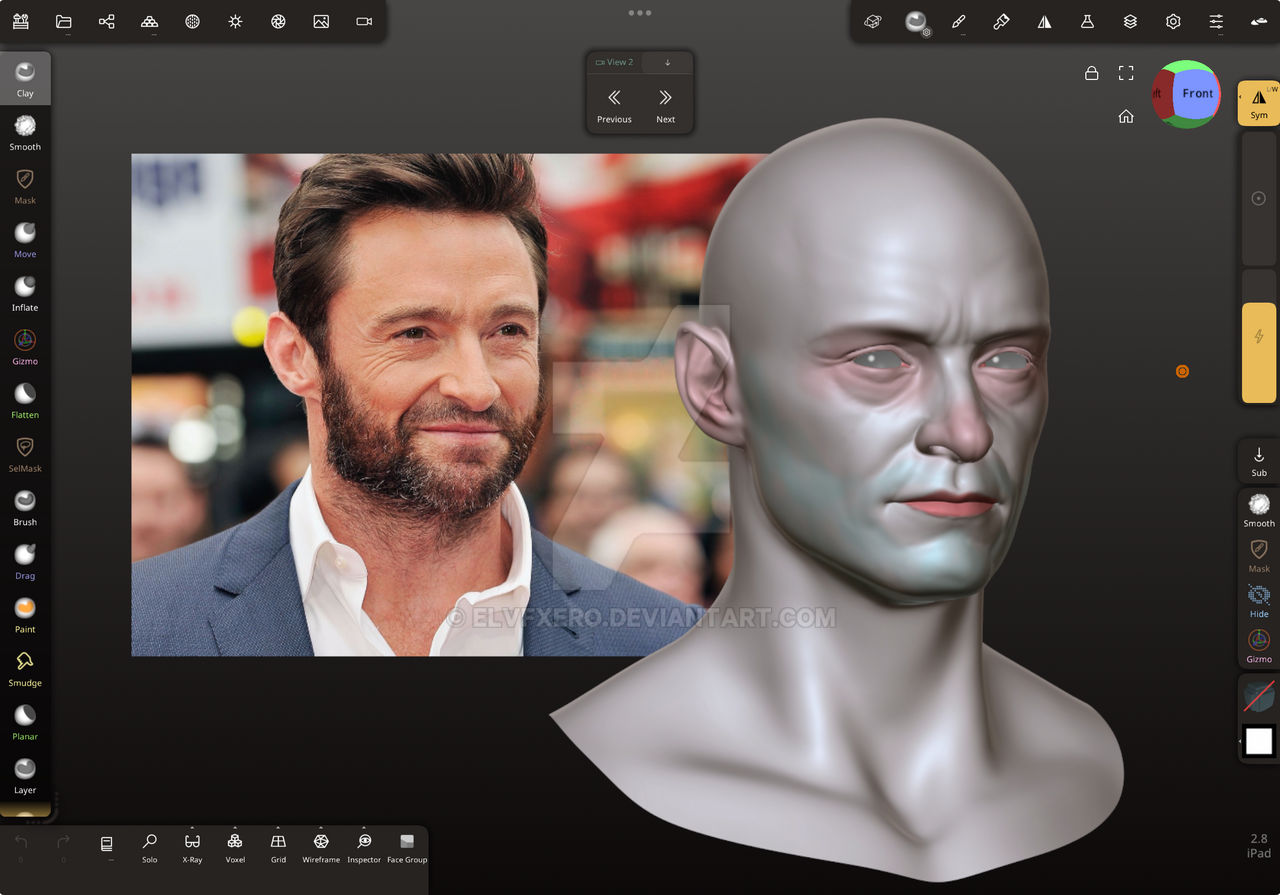The height and width of the screenshot is (895, 1280).
Task: Toggle the Grid display
Action: pyautogui.click(x=278, y=848)
